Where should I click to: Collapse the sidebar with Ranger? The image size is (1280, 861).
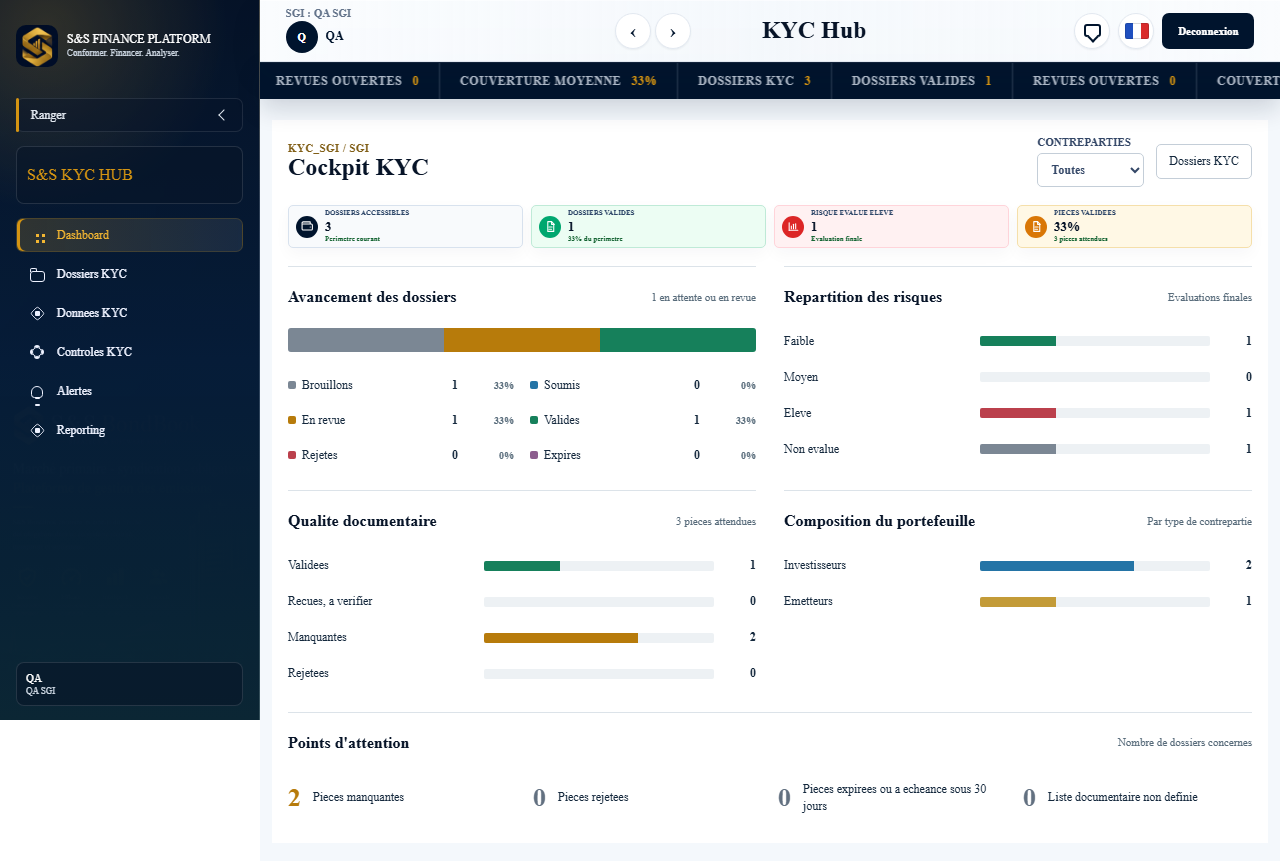pos(129,115)
